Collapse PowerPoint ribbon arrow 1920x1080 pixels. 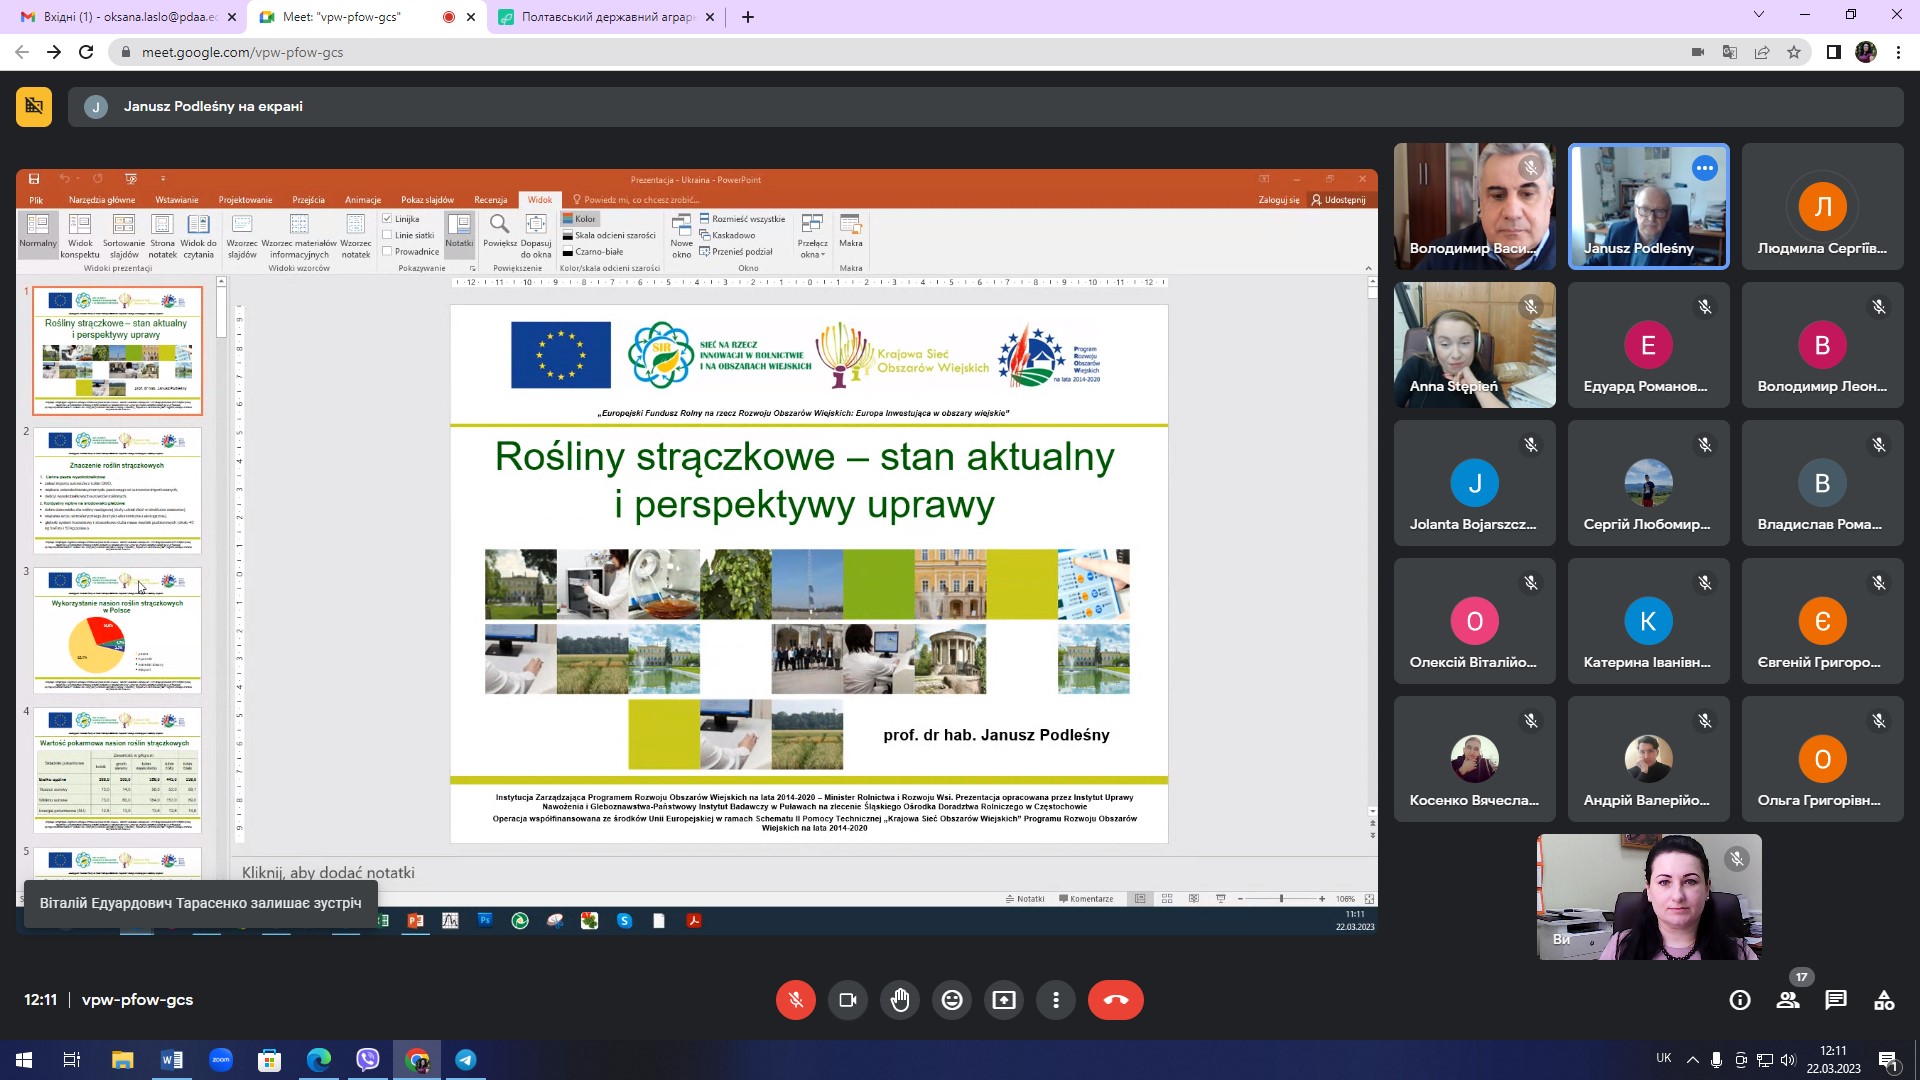tap(1368, 268)
